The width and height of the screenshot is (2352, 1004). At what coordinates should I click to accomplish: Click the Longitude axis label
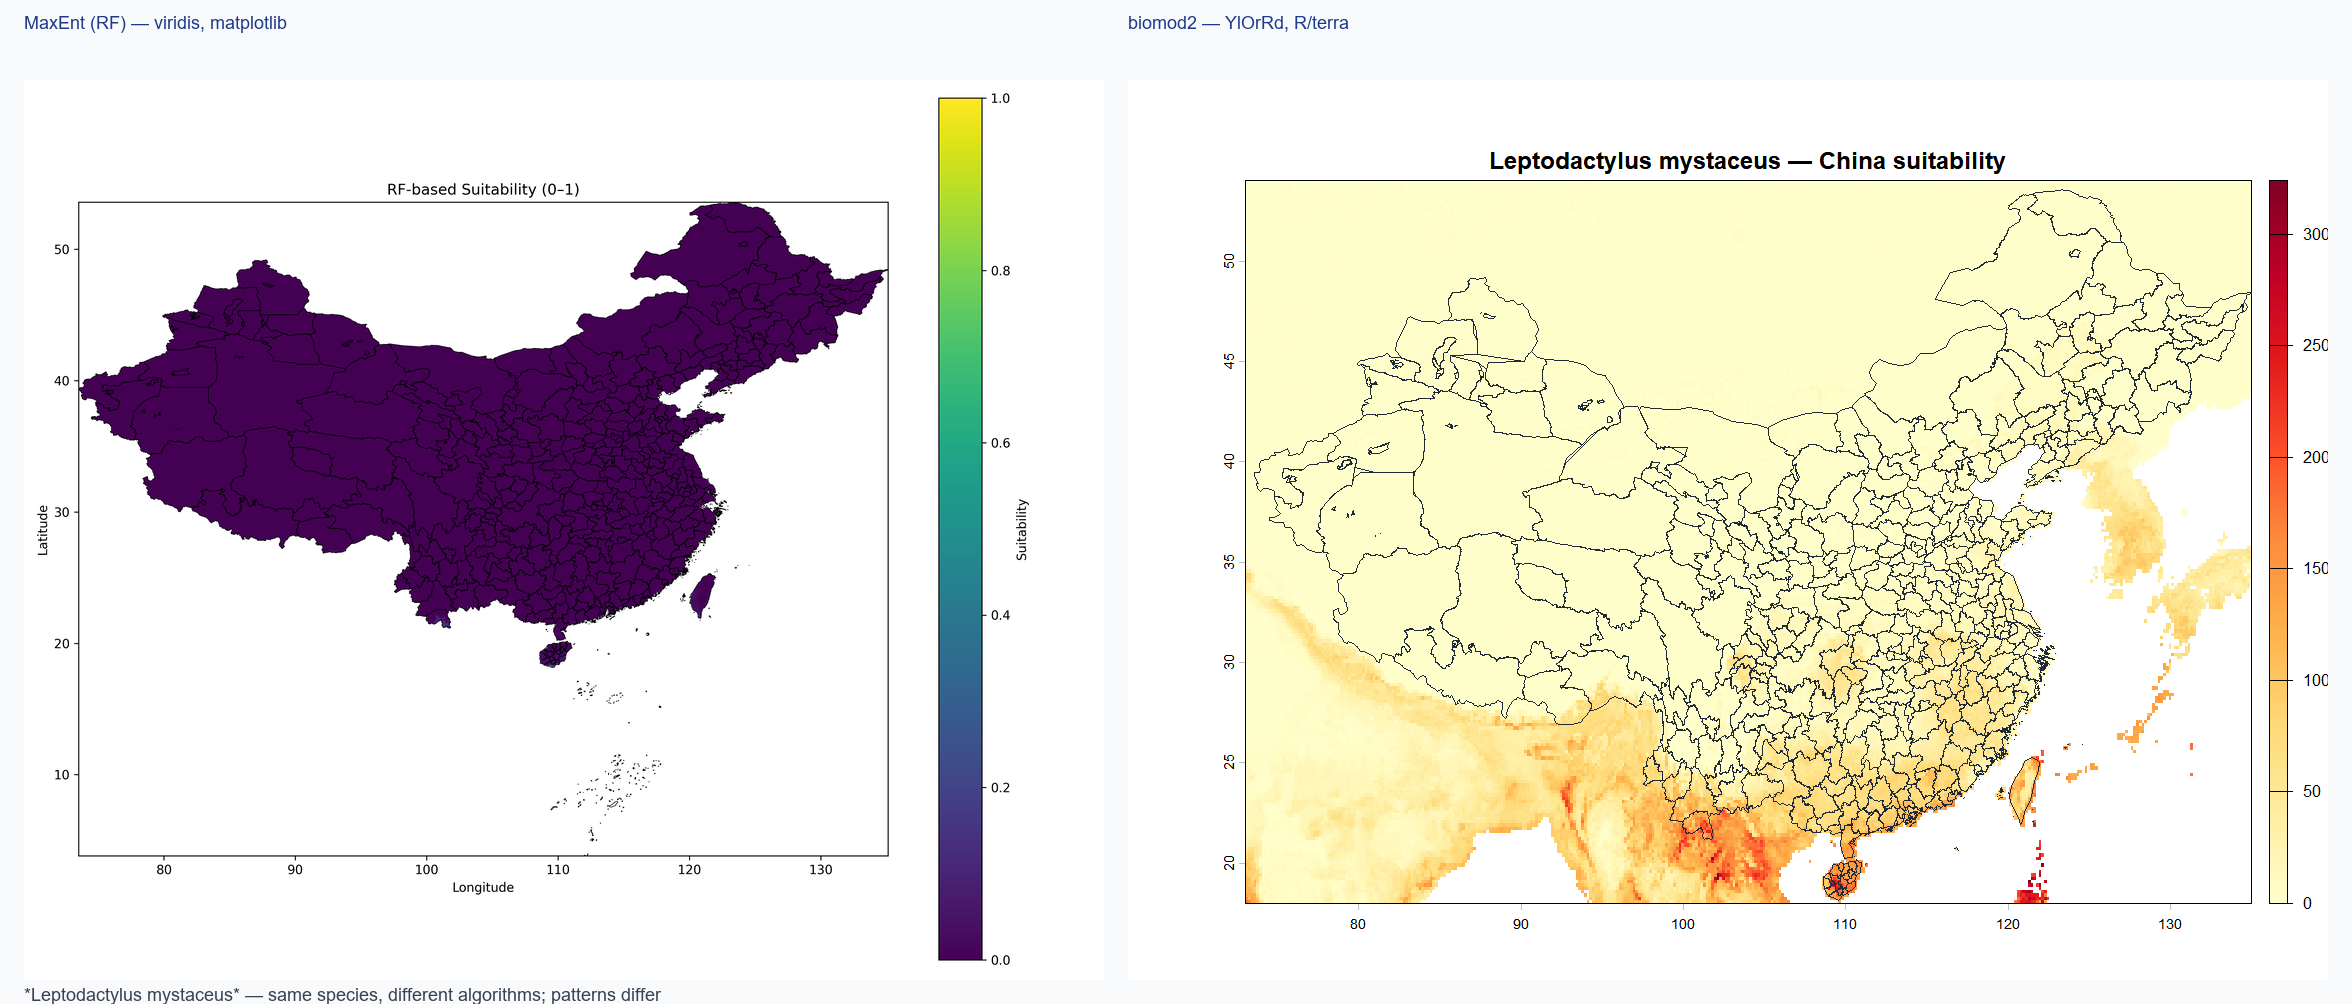tap(483, 887)
